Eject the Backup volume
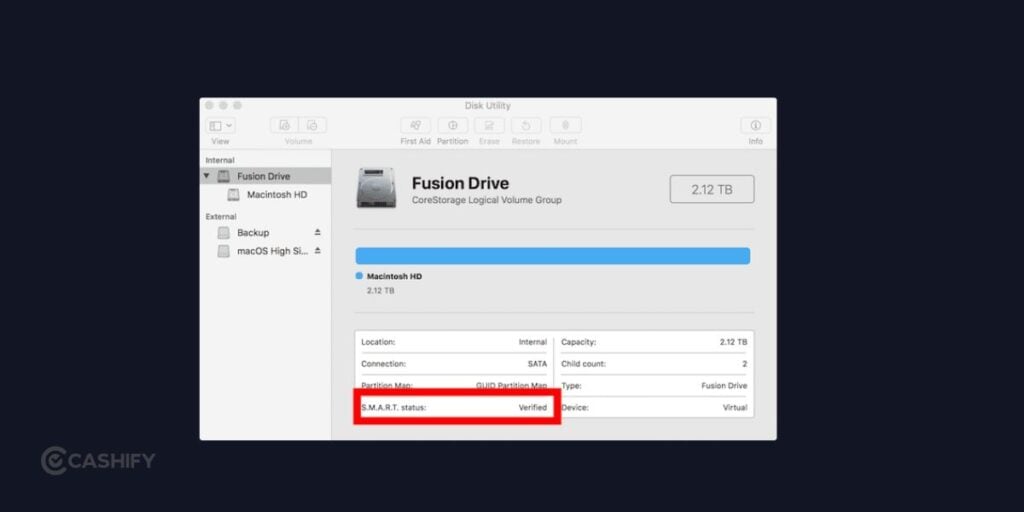This screenshot has height=512, width=1024. pos(317,232)
